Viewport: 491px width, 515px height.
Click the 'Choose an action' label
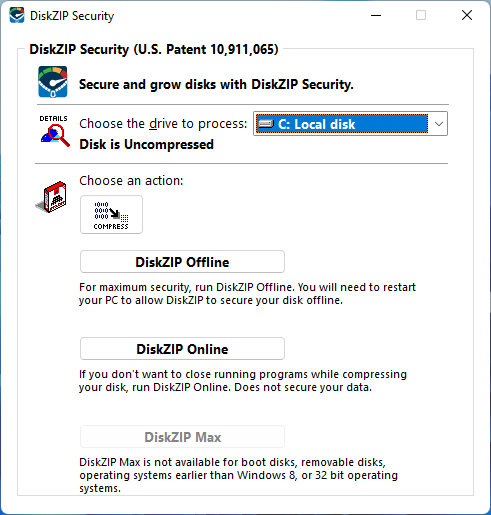click(x=131, y=181)
